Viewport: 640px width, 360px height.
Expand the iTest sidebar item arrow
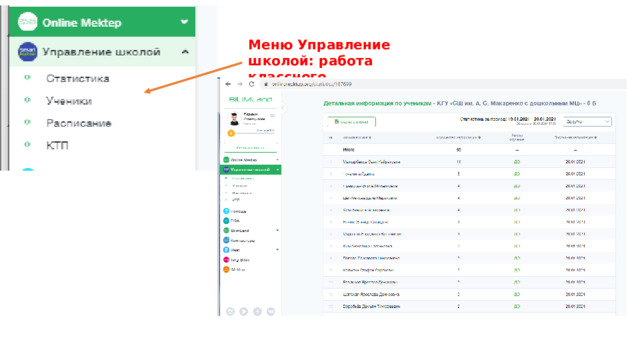coord(278,249)
